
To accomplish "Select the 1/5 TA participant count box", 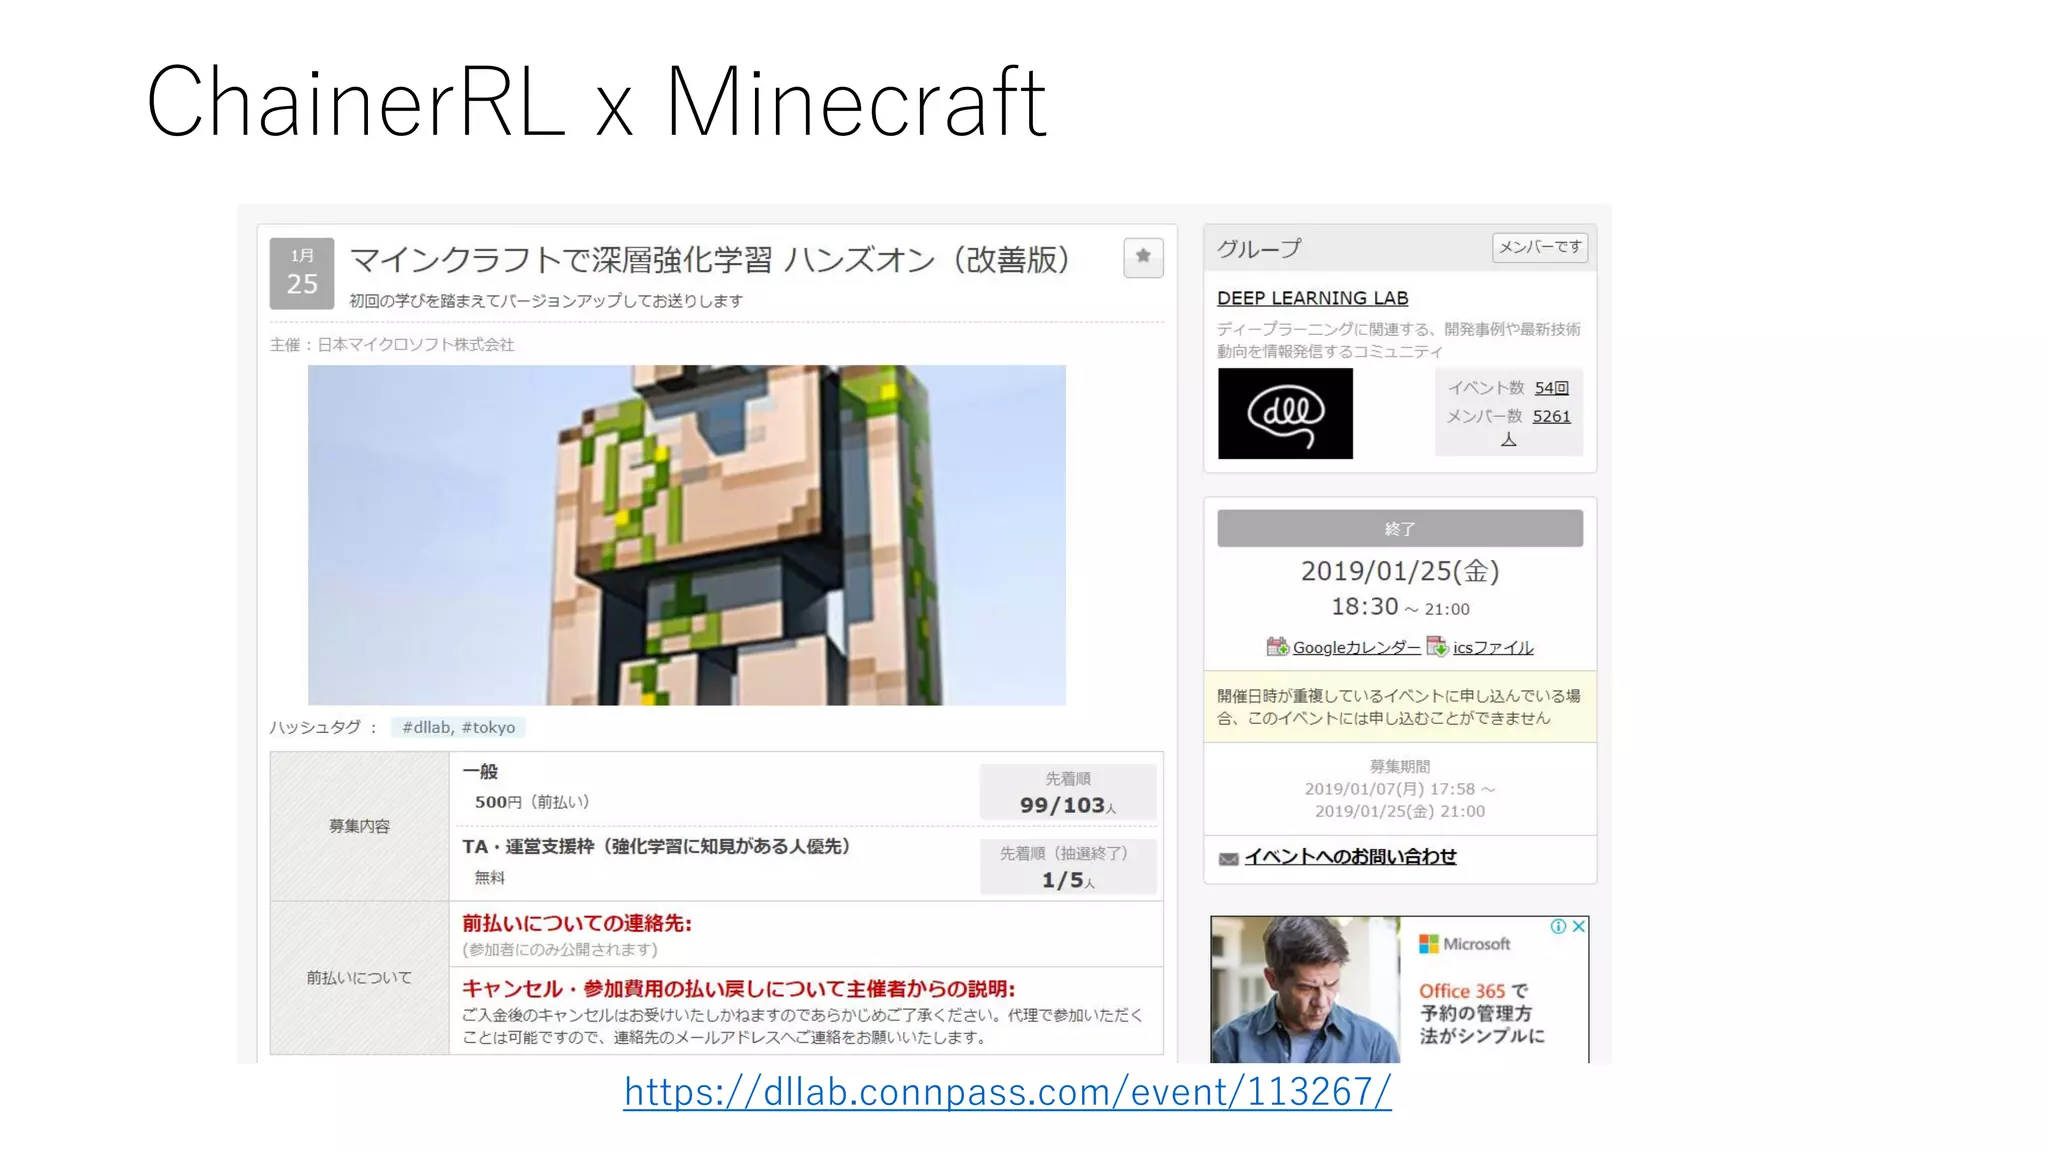I will click(1068, 867).
